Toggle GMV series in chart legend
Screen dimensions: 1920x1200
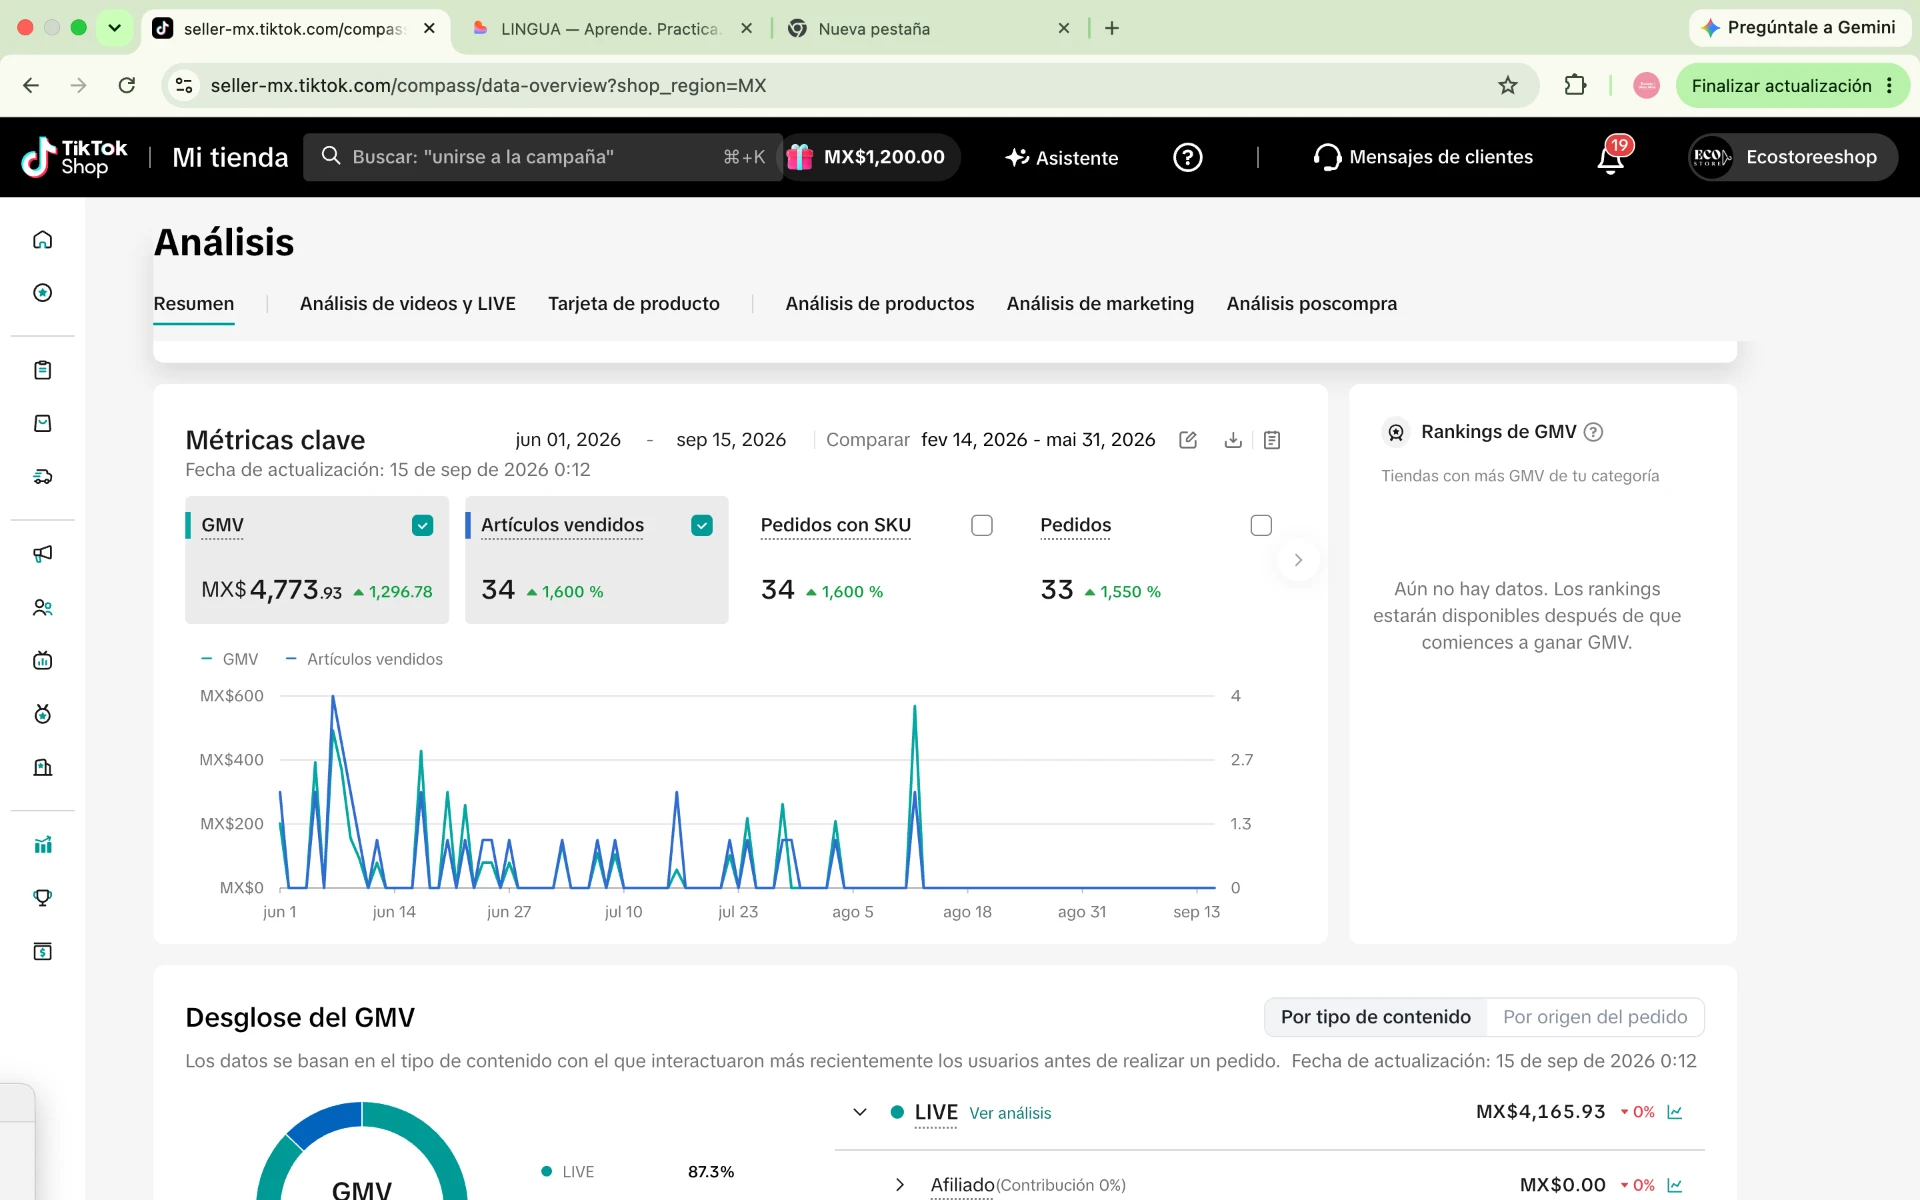coord(230,659)
